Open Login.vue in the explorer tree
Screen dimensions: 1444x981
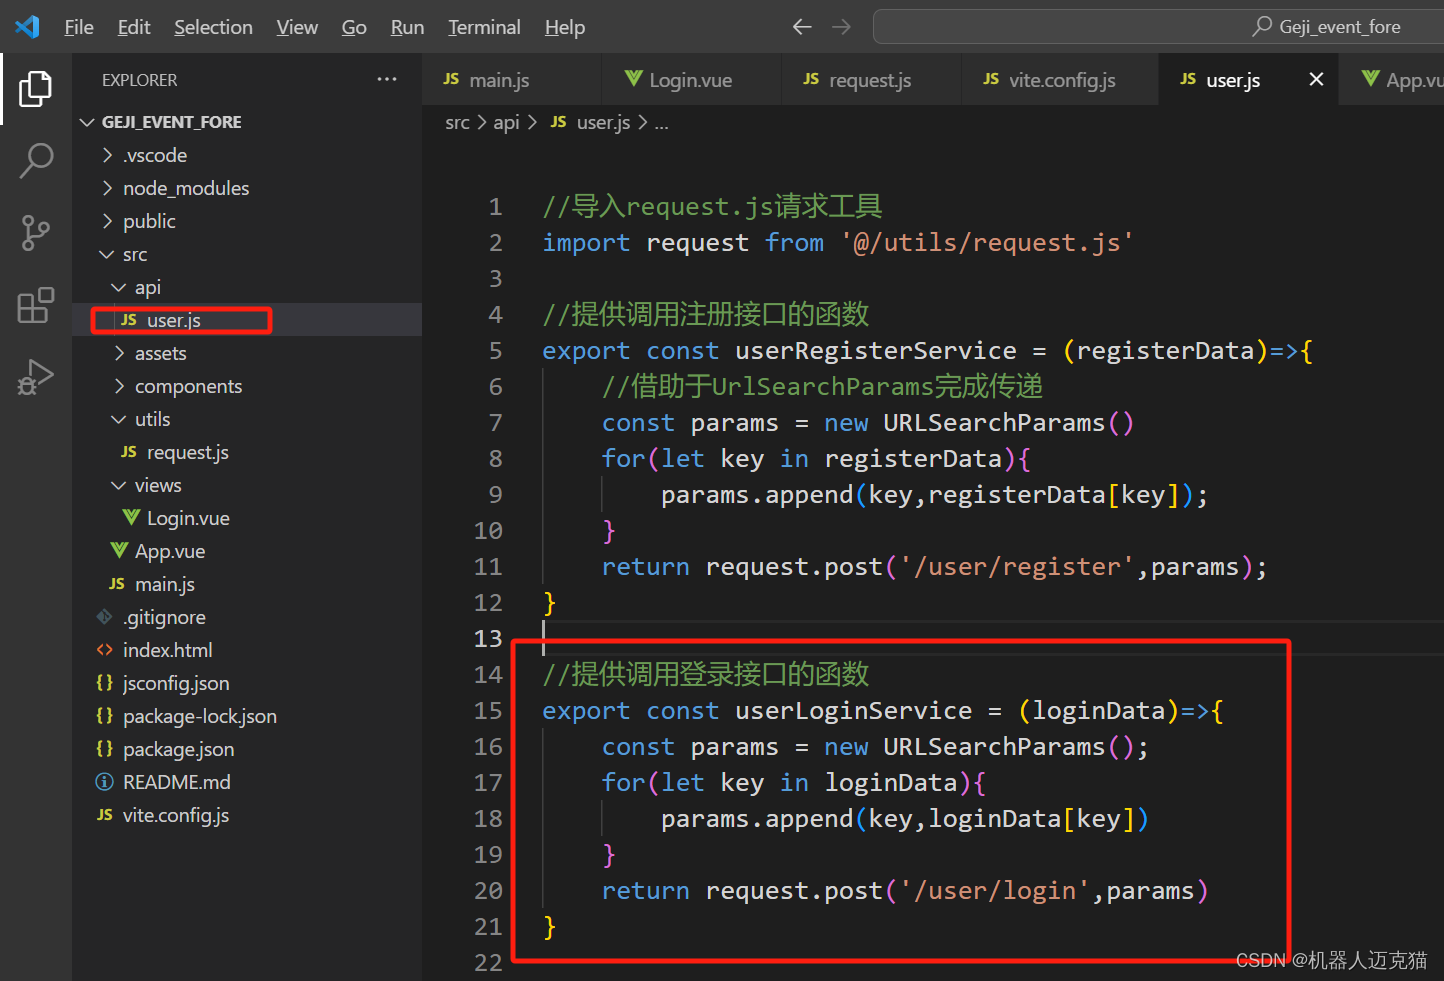pyautogui.click(x=247, y=518)
